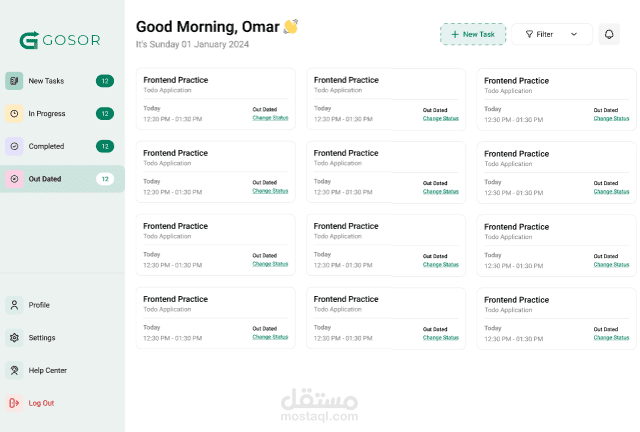The image size is (640, 432).
Task: Click the Profile user icon
Action: pos(14,305)
